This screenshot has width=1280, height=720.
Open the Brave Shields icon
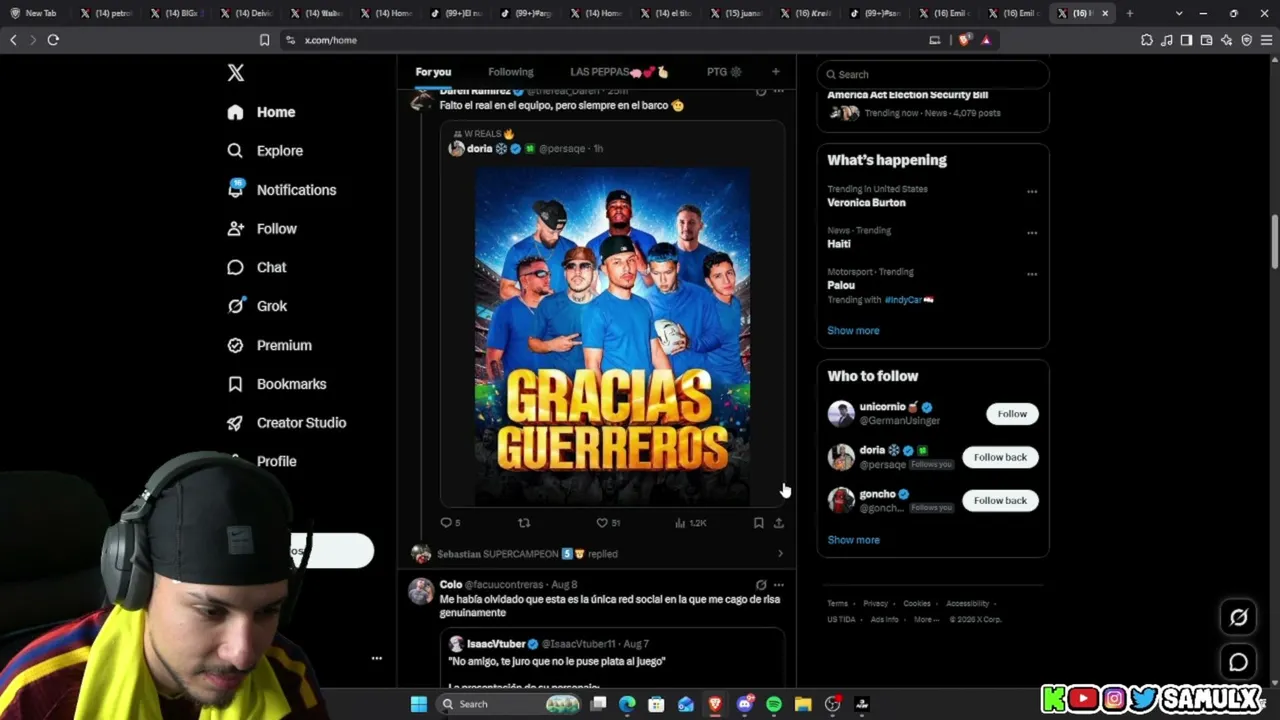(964, 40)
